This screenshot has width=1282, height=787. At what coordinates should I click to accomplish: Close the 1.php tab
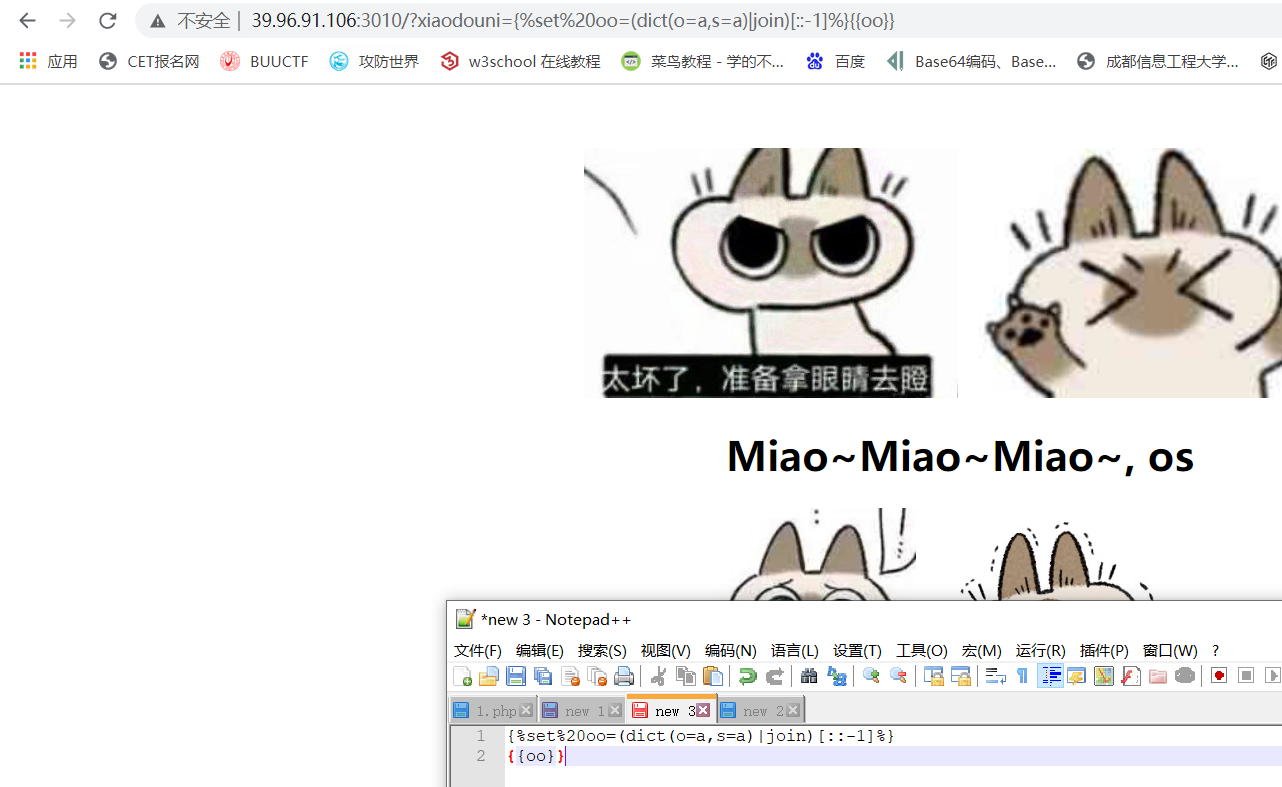pos(526,711)
